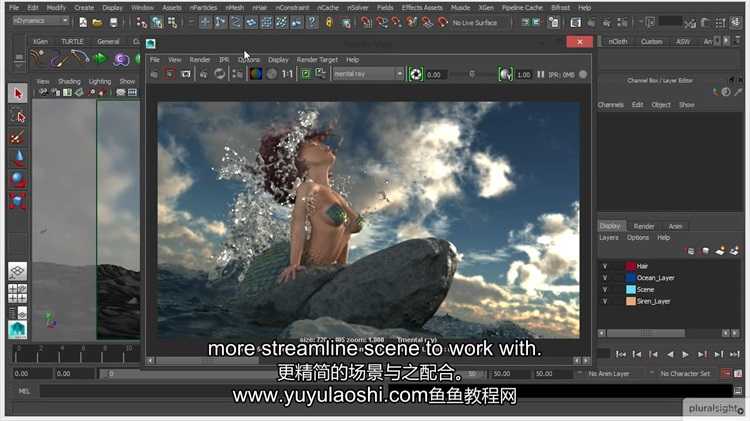This screenshot has height=421, width=750.
Task: Toggle visibility V of Ocean_Layer
Action: 605,278
